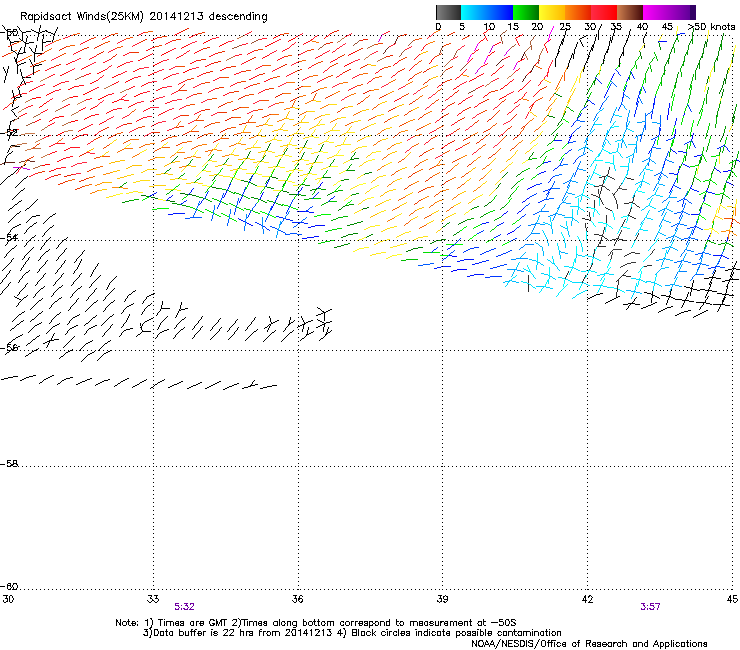Click the latitude label '-58'
The height and width of the screenshot is (650, 740).
pyautogui.click(x=9, y=464)
